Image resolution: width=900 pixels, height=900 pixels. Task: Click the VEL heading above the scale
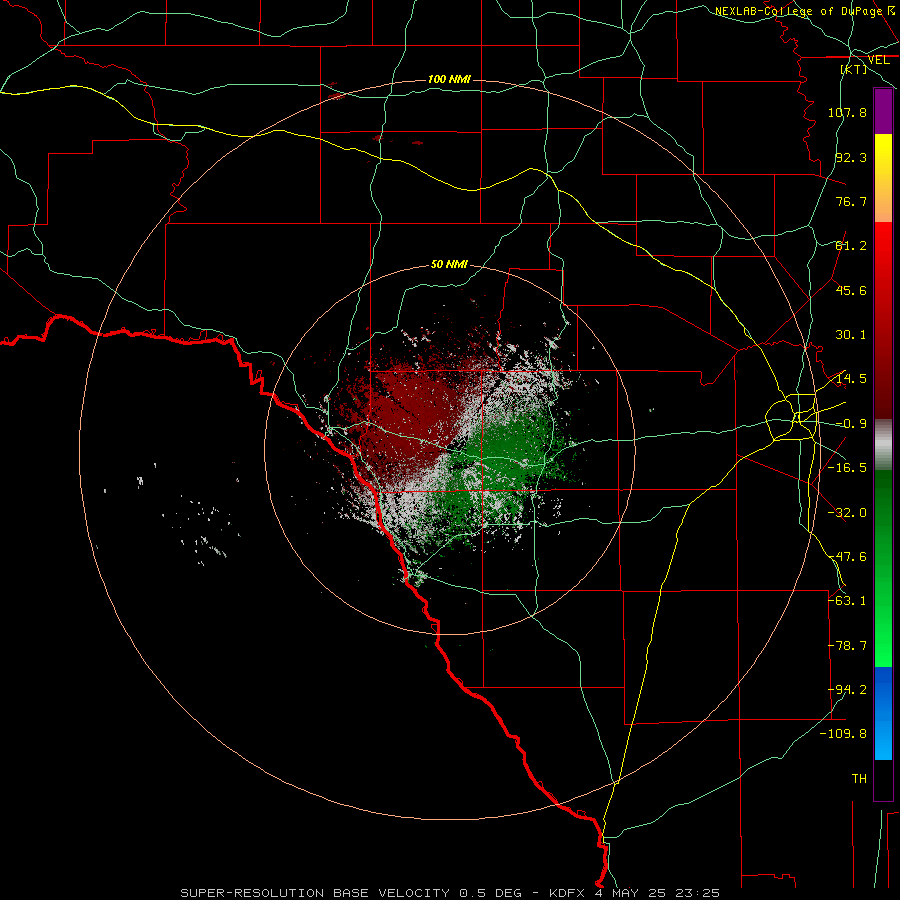(x=878, y=60)
